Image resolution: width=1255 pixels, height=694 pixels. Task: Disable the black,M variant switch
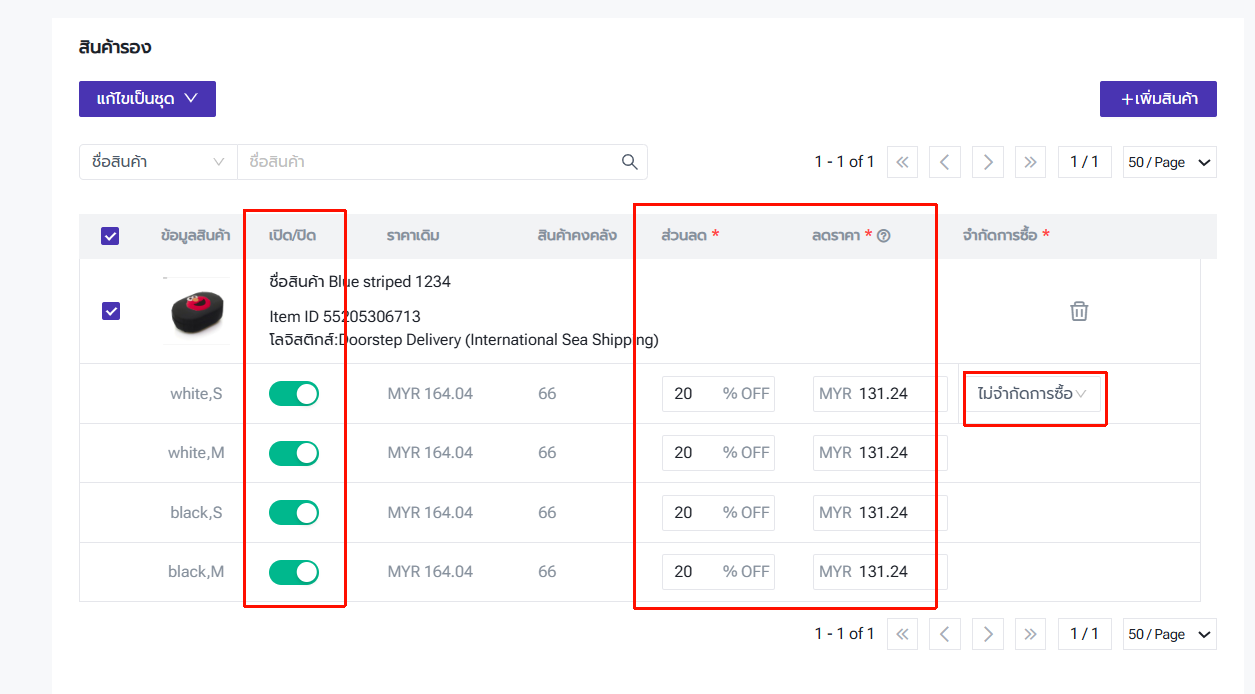(x=294, y=572)
